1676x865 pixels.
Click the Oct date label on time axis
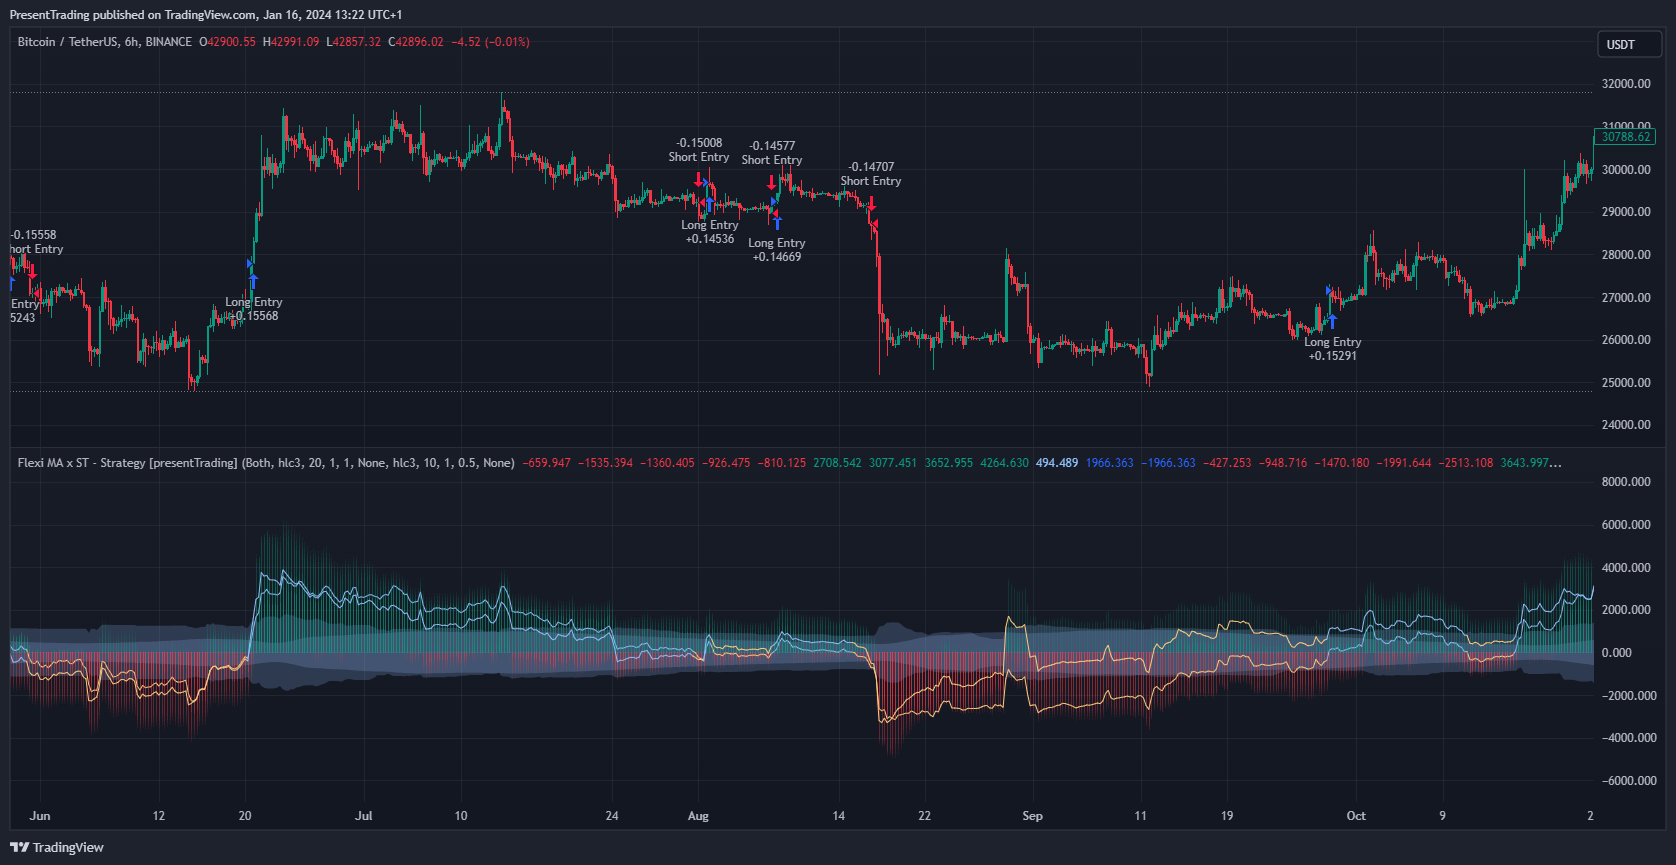tap(1356, 816)
